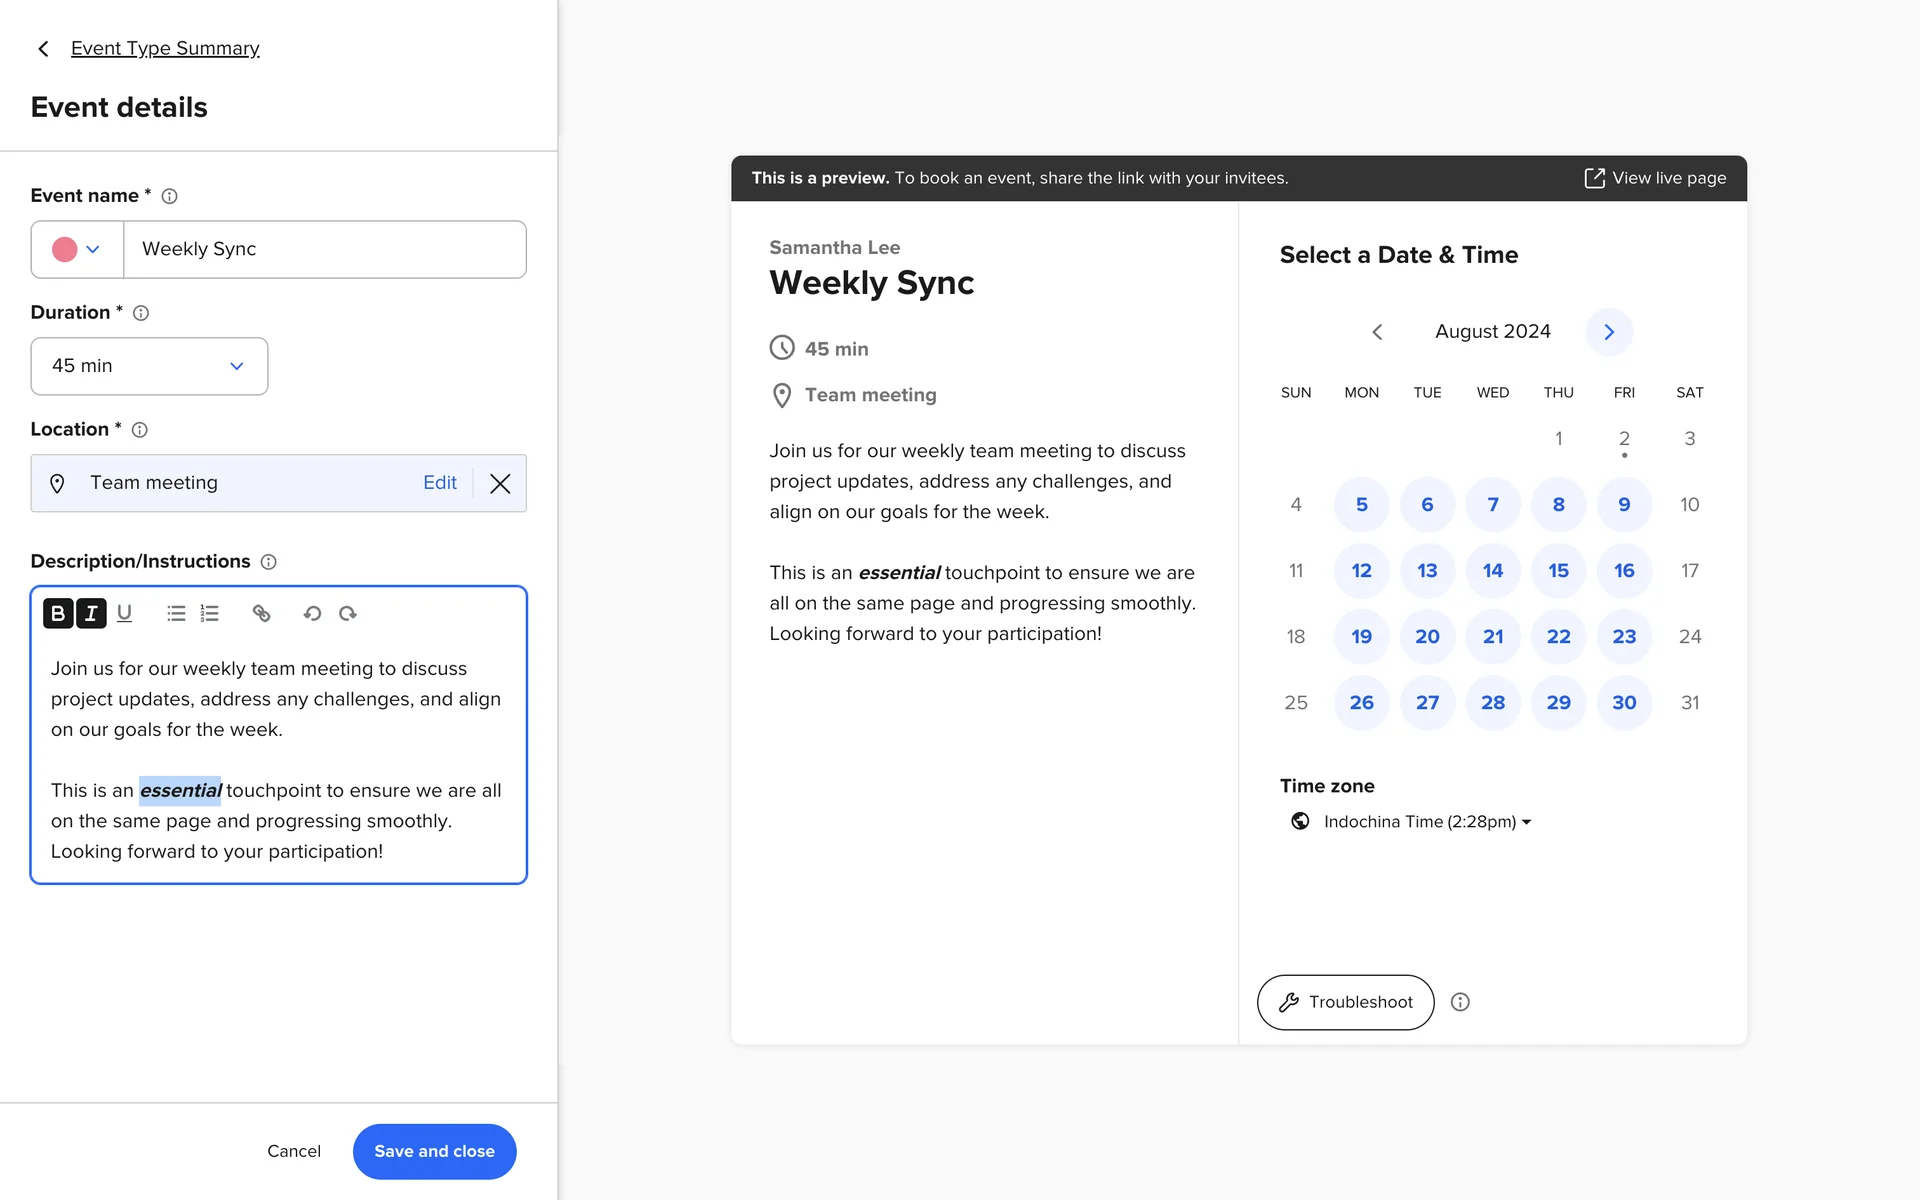Undo last edit in description editor
This screenshot has width=1920, height=1200.
click(x=312, y=613)
